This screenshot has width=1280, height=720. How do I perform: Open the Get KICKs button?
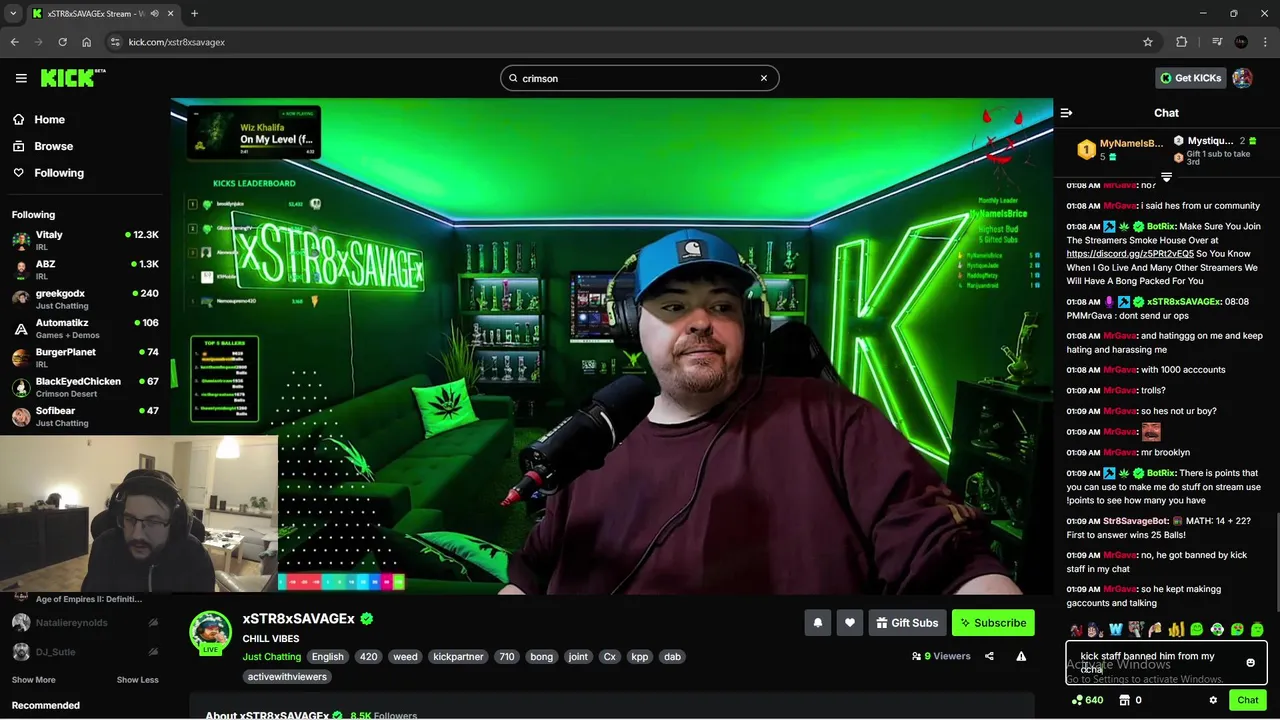click(x=1190, y=78)
